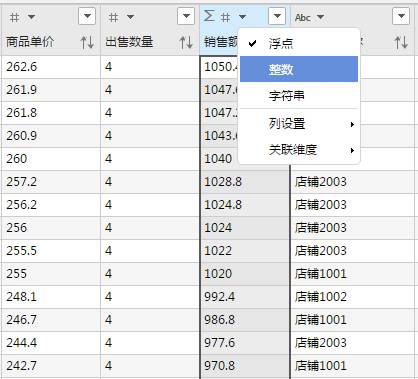Select cell with price 246.7

(51, 320)
